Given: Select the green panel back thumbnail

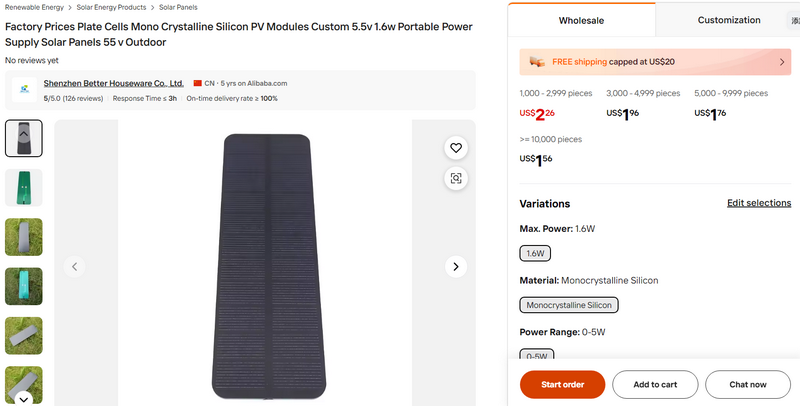Looking at the screenshot, I should point(24,187).
